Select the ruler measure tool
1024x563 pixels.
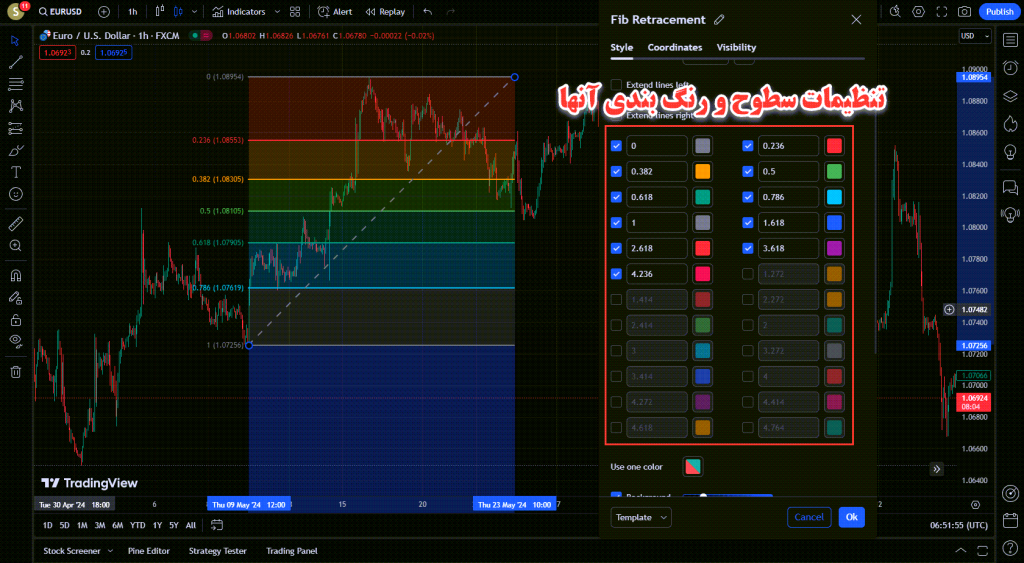tap(15, 223)
